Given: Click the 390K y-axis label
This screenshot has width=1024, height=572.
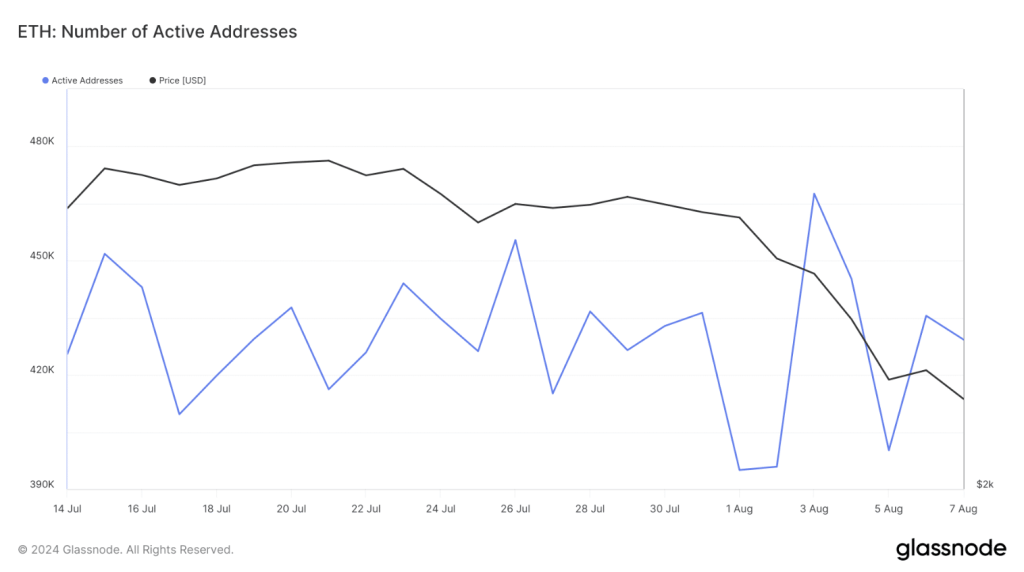Looking at the screenshot, I should 42,485.
